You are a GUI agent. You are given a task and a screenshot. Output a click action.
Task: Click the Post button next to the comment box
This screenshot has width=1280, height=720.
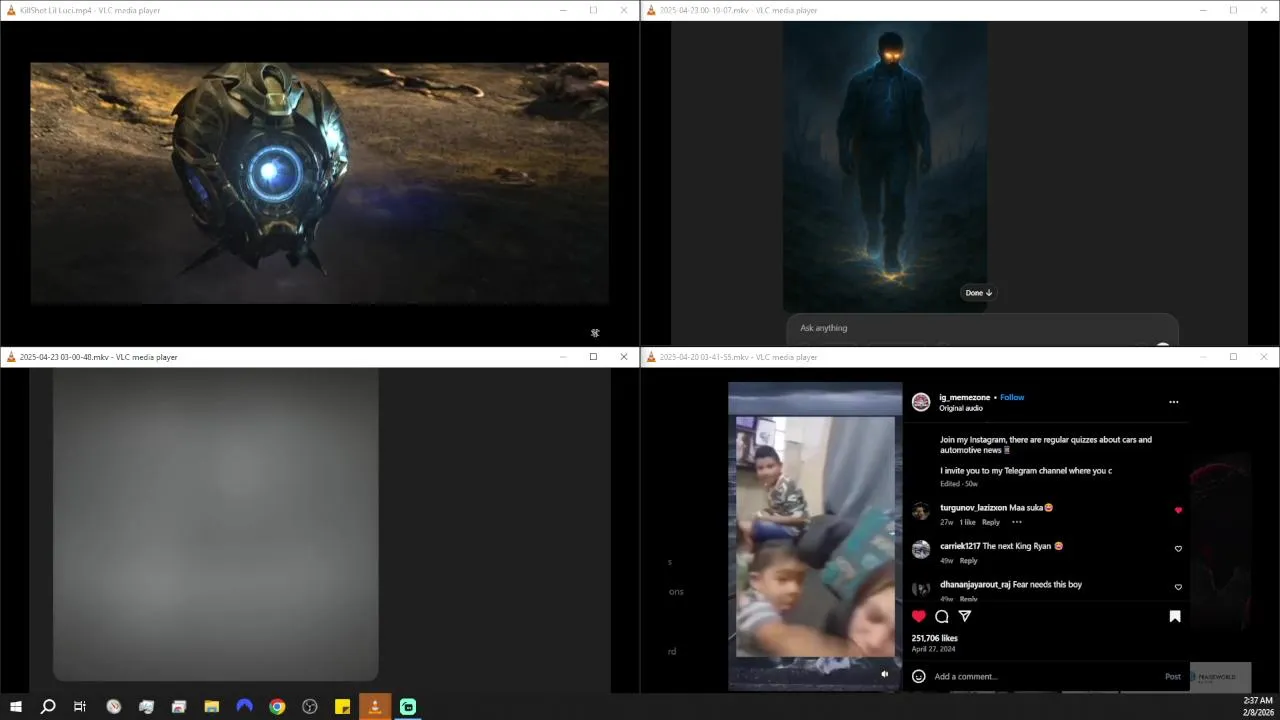[1173, 676]
